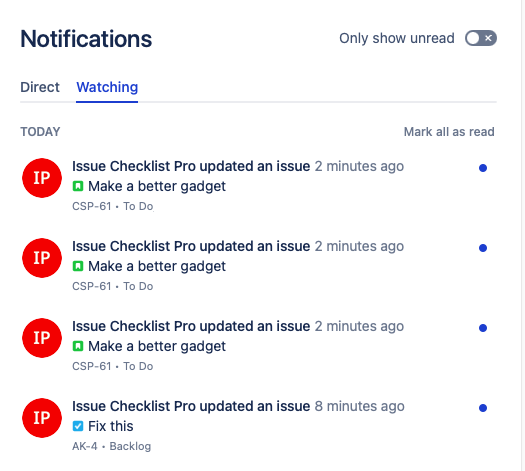Click the unread dot on the first notification
525x471 pixels.
point(483,168)
